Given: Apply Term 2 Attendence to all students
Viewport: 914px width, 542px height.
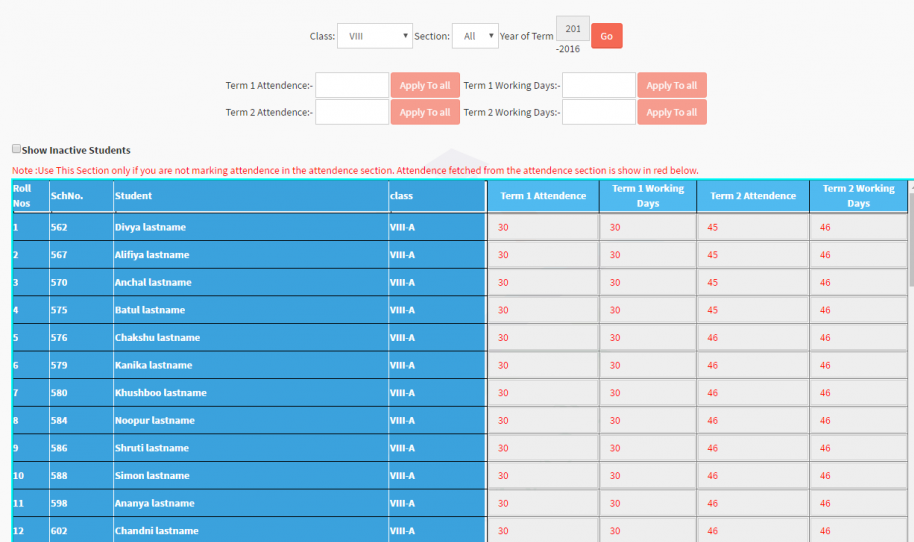Looking at the screenshot, I should 425,112.
